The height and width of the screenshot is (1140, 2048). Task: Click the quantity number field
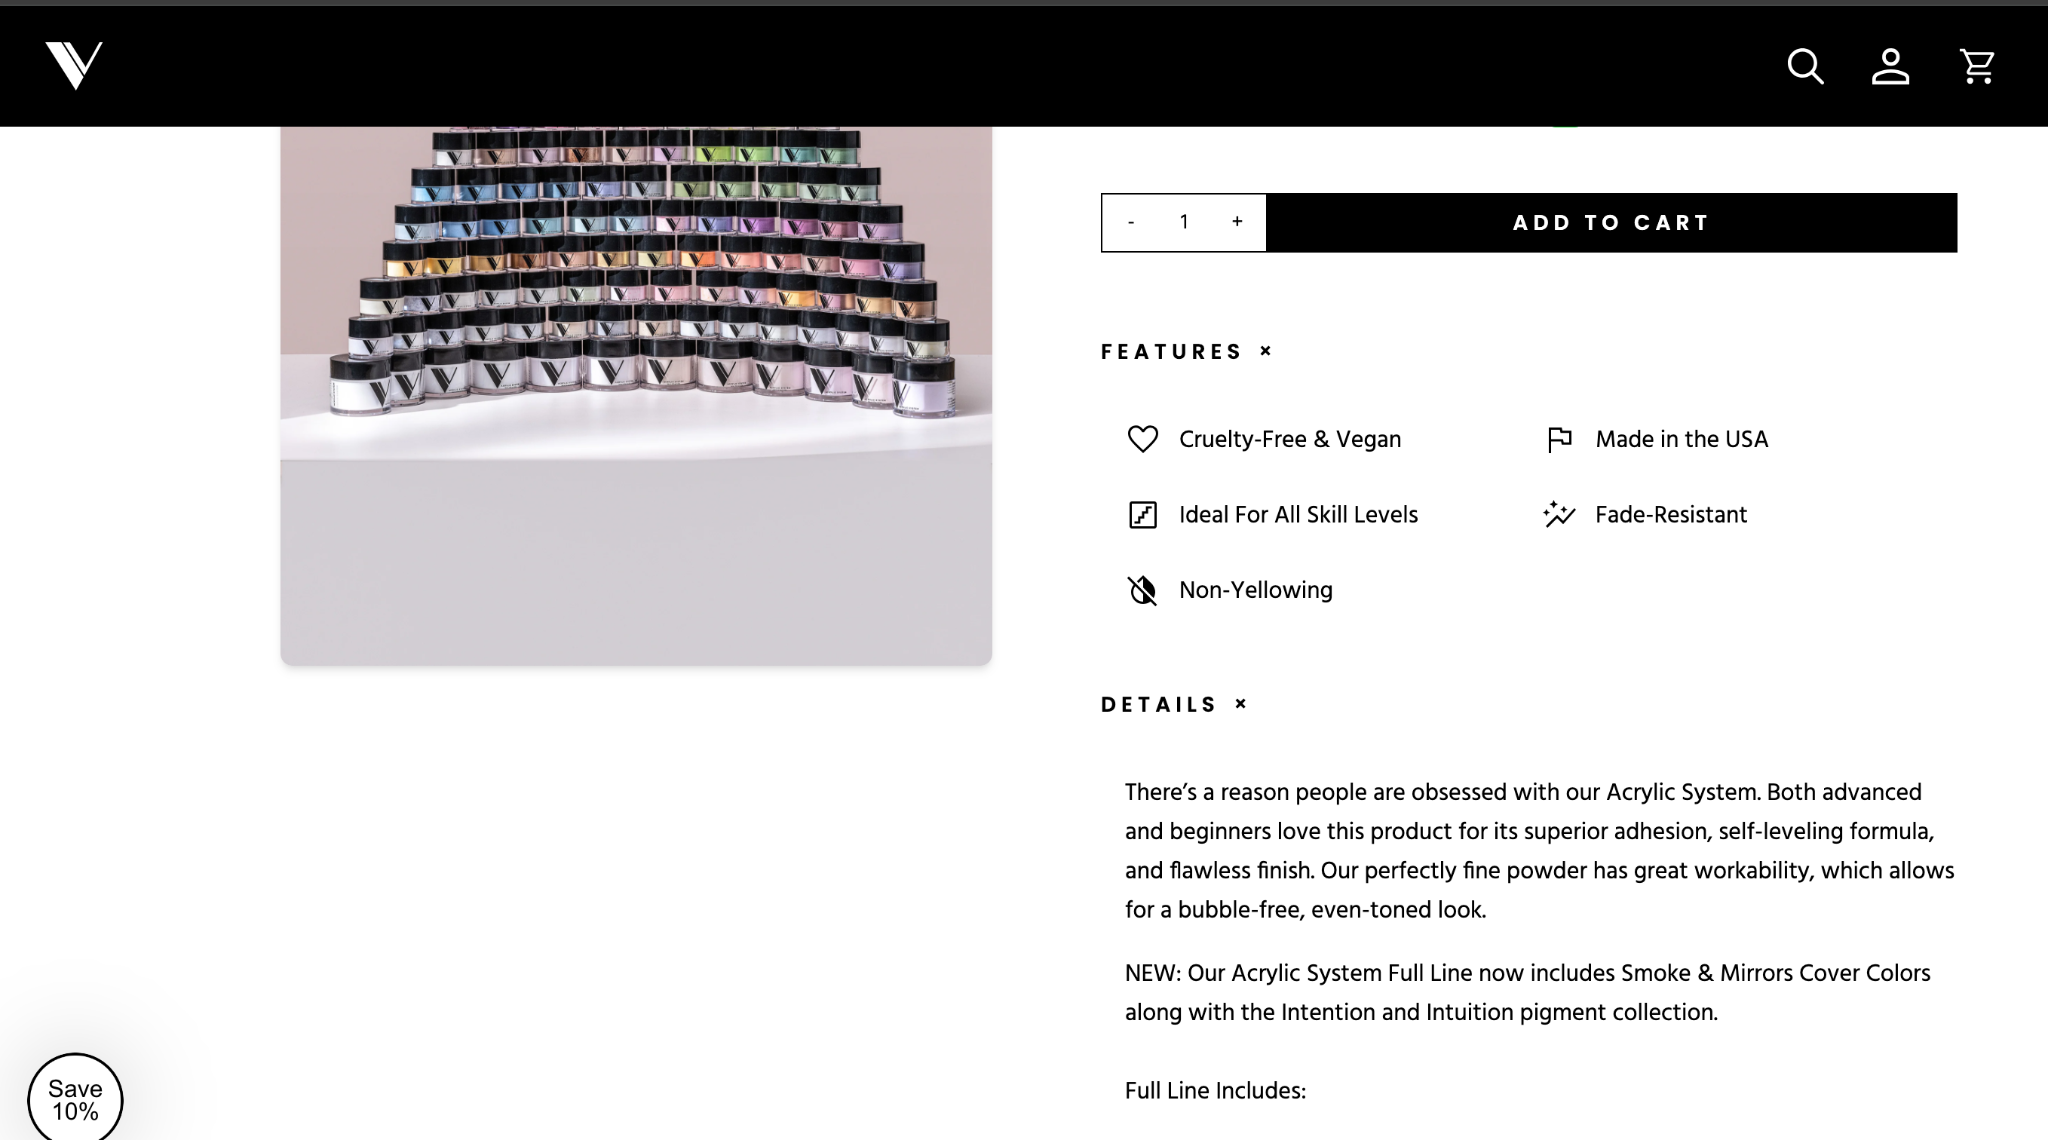(1184, 222)
